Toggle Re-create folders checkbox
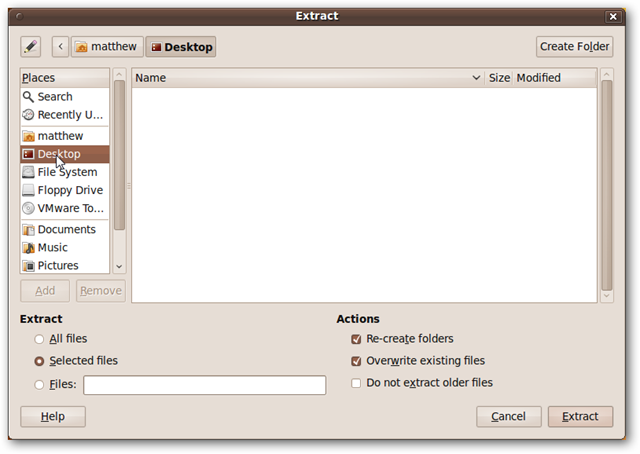The width and height of the screenshot is (640, 454). pyautogui.click(x=356, y=339)
